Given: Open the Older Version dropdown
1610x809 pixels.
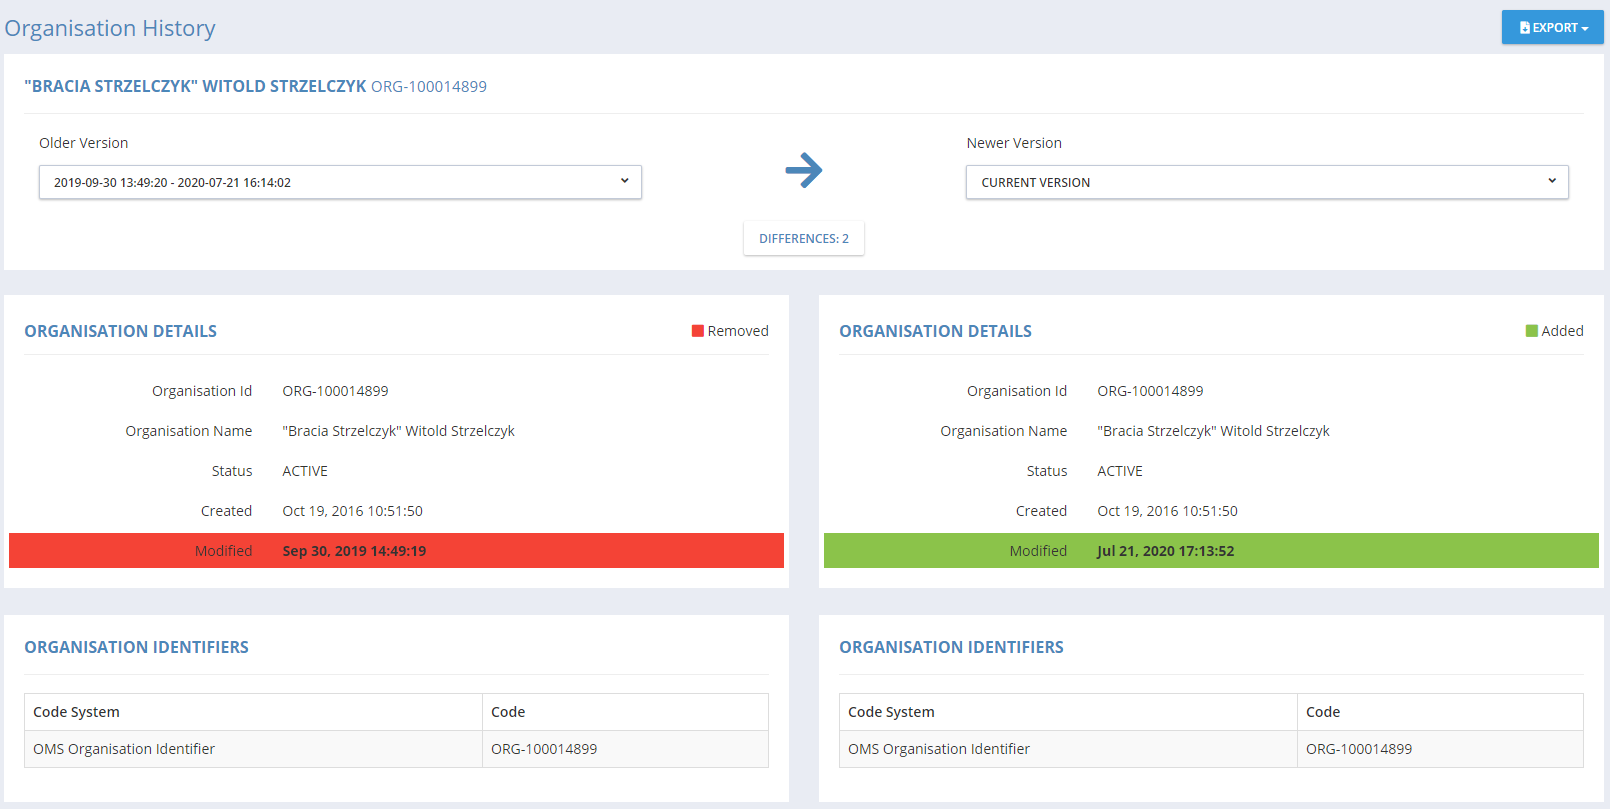Looking at the screenshot, I should [x=340, y=182].
